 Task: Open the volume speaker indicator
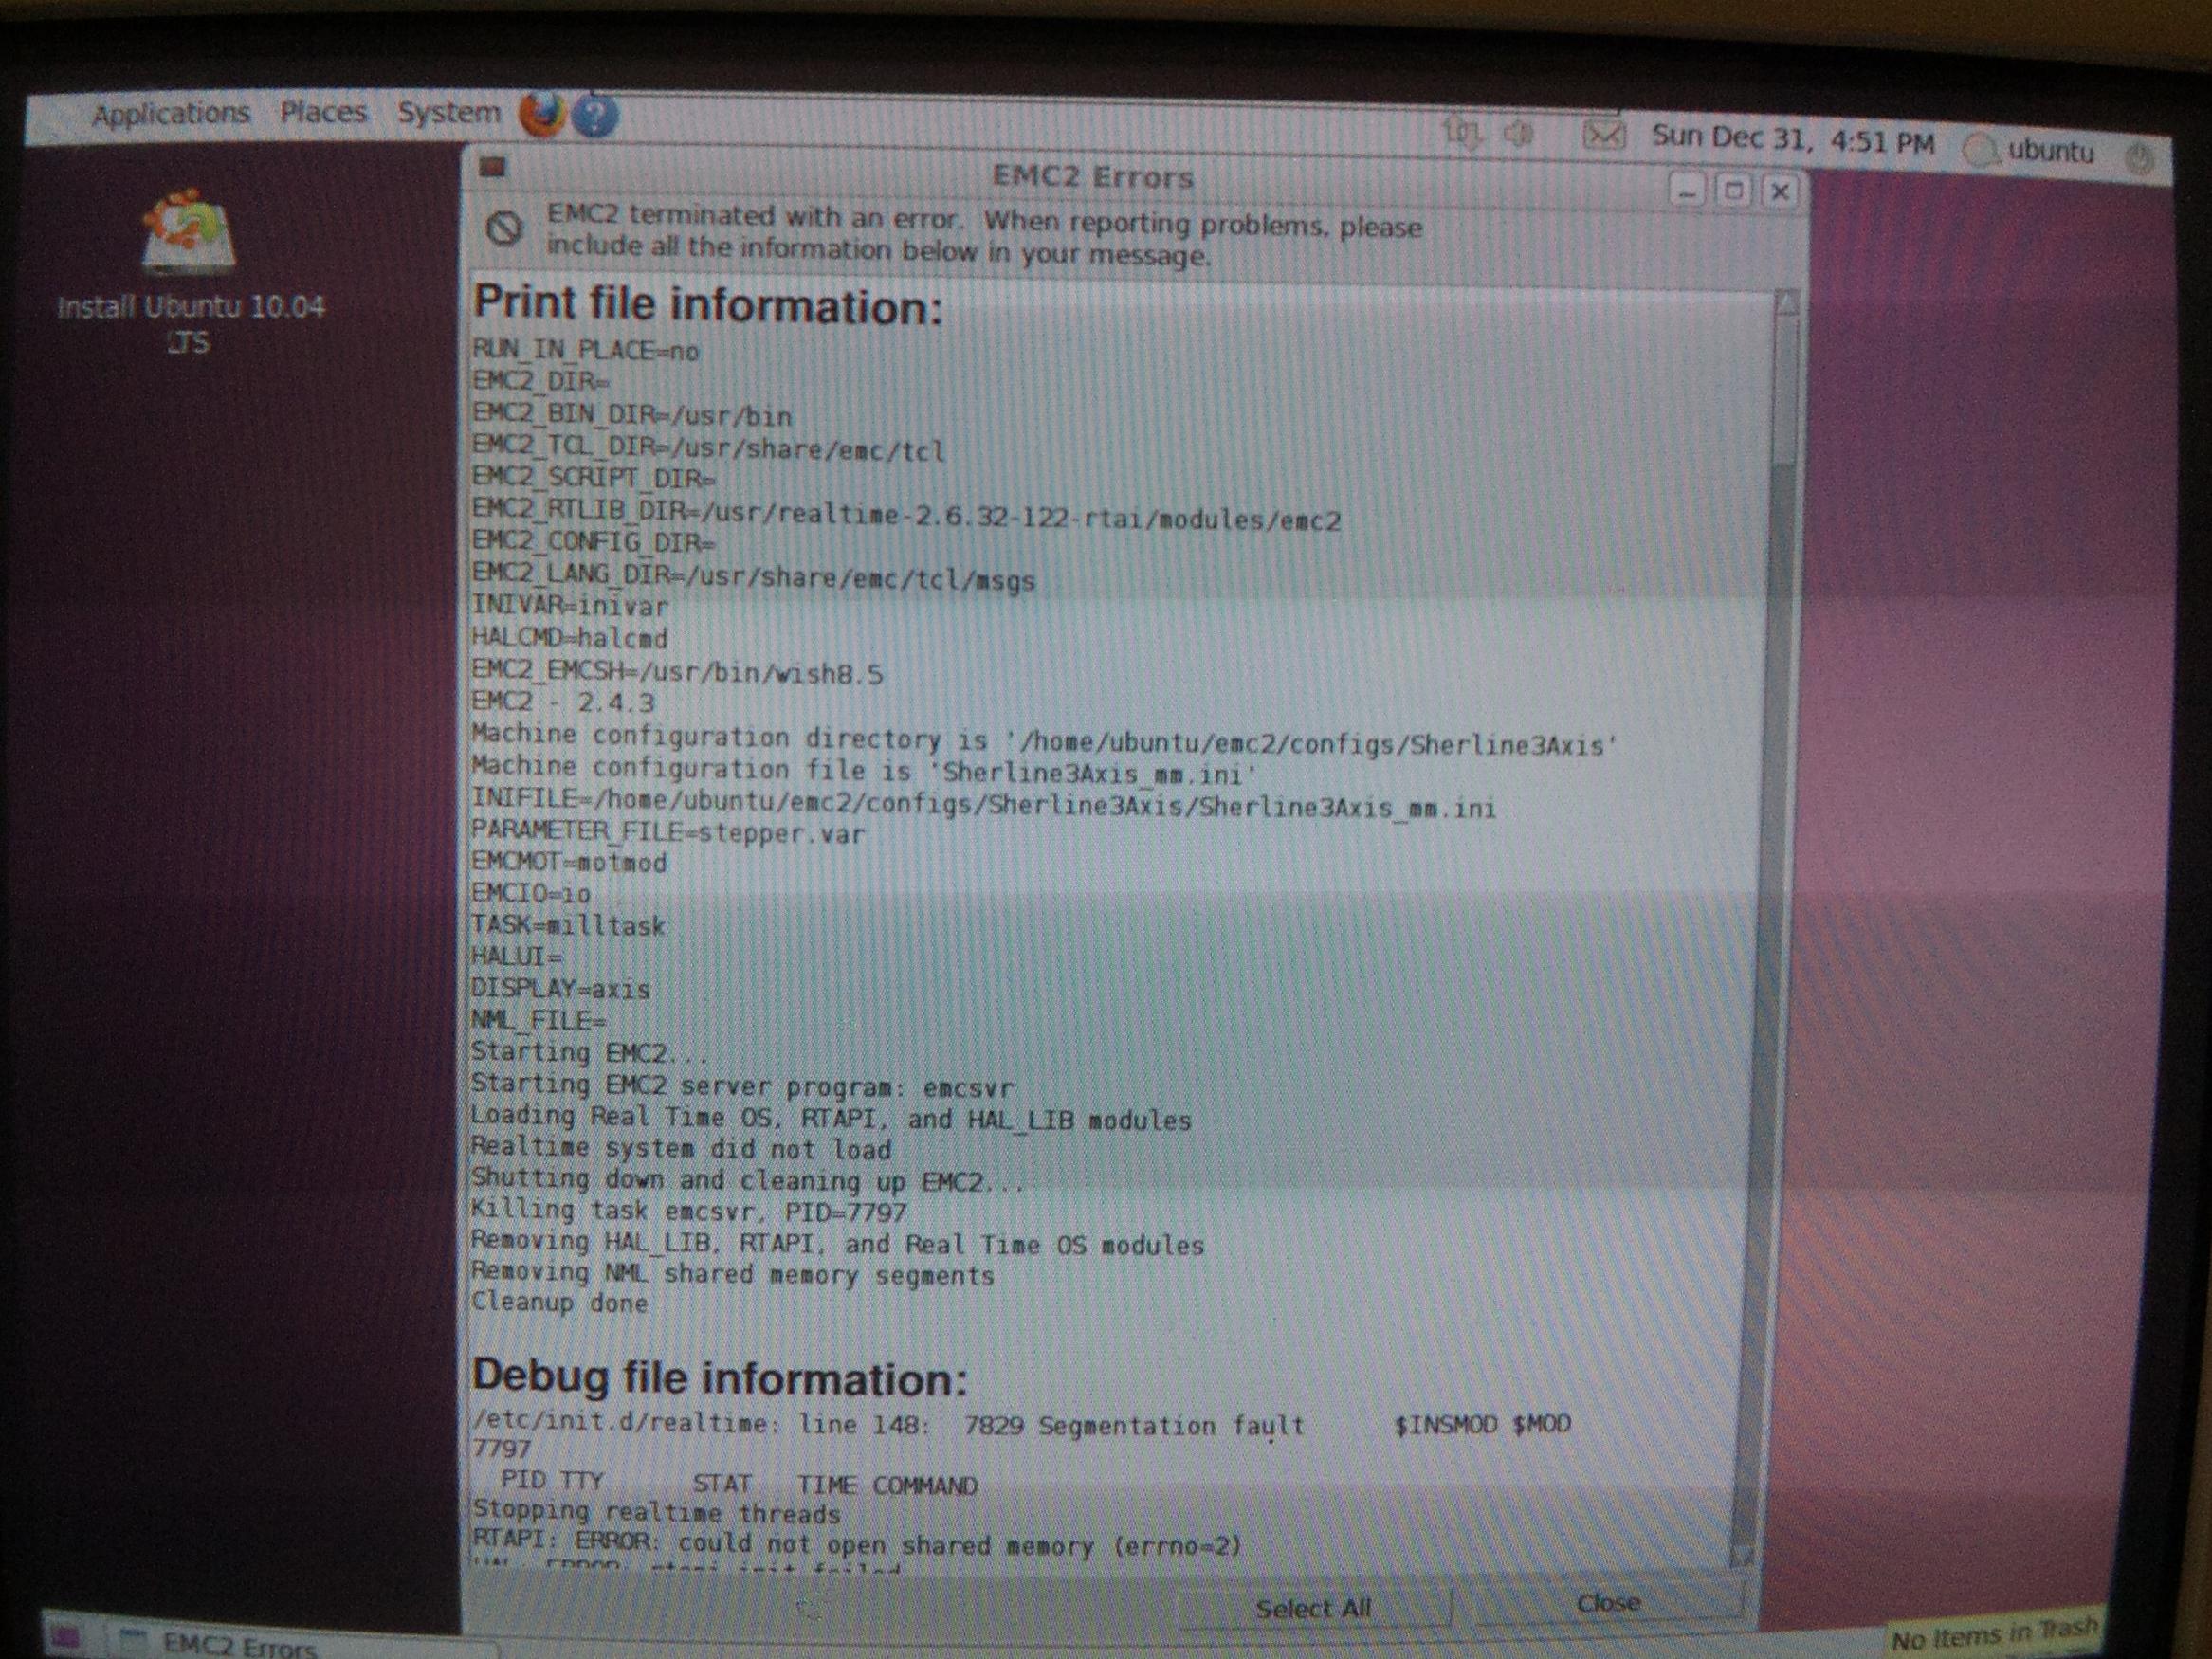click(1518, 132)
